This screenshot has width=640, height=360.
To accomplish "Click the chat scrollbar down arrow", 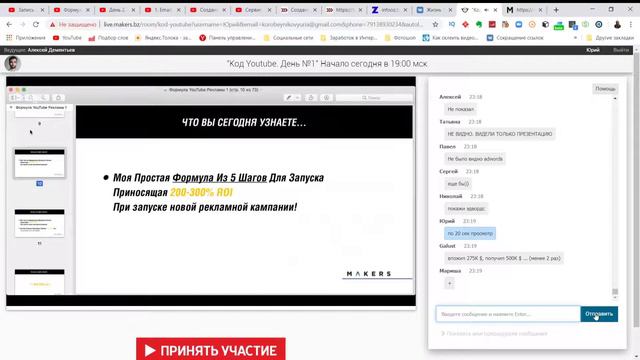I will click(x=615, y=298).
